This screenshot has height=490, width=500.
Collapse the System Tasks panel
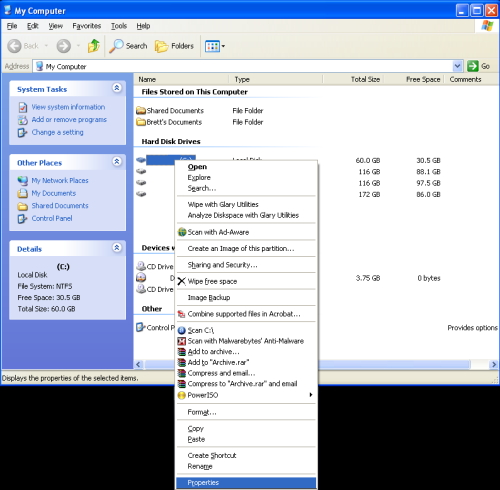pyautogui.click(x=117, y=88)
